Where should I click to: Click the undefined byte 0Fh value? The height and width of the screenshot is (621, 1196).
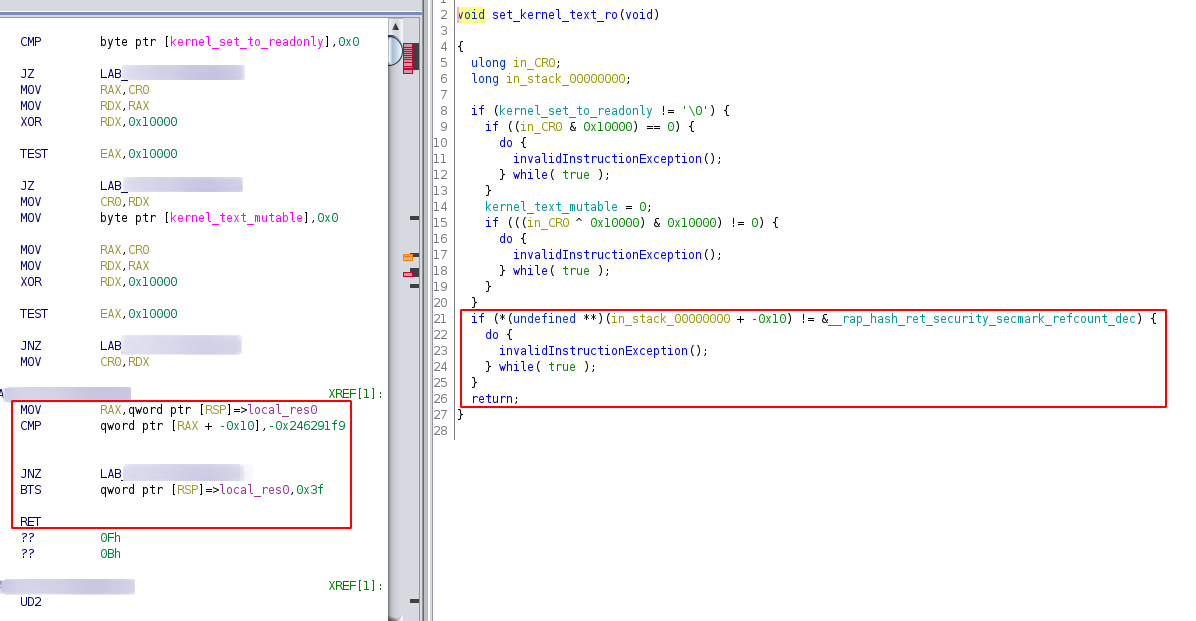pyautogui.click(x=111, y=539)
